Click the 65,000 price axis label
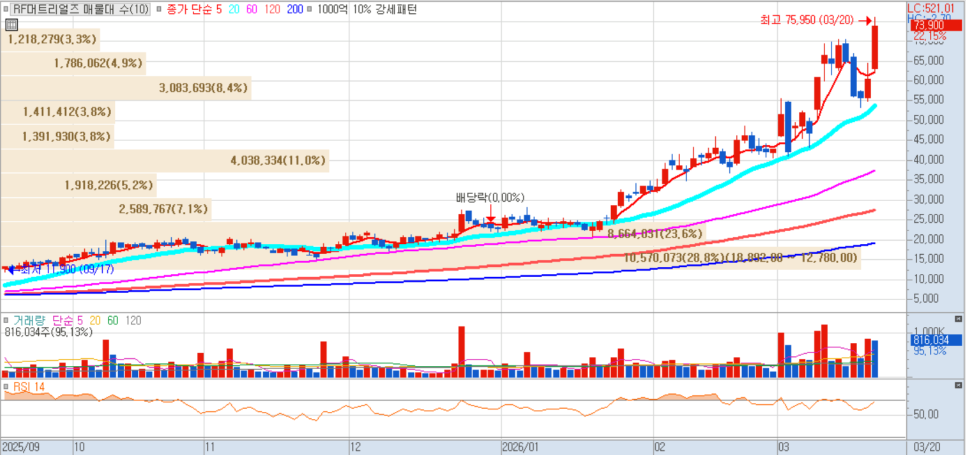The width and height of the screenshot is (966, 455). pyautogui.click(x=927, y=60)
